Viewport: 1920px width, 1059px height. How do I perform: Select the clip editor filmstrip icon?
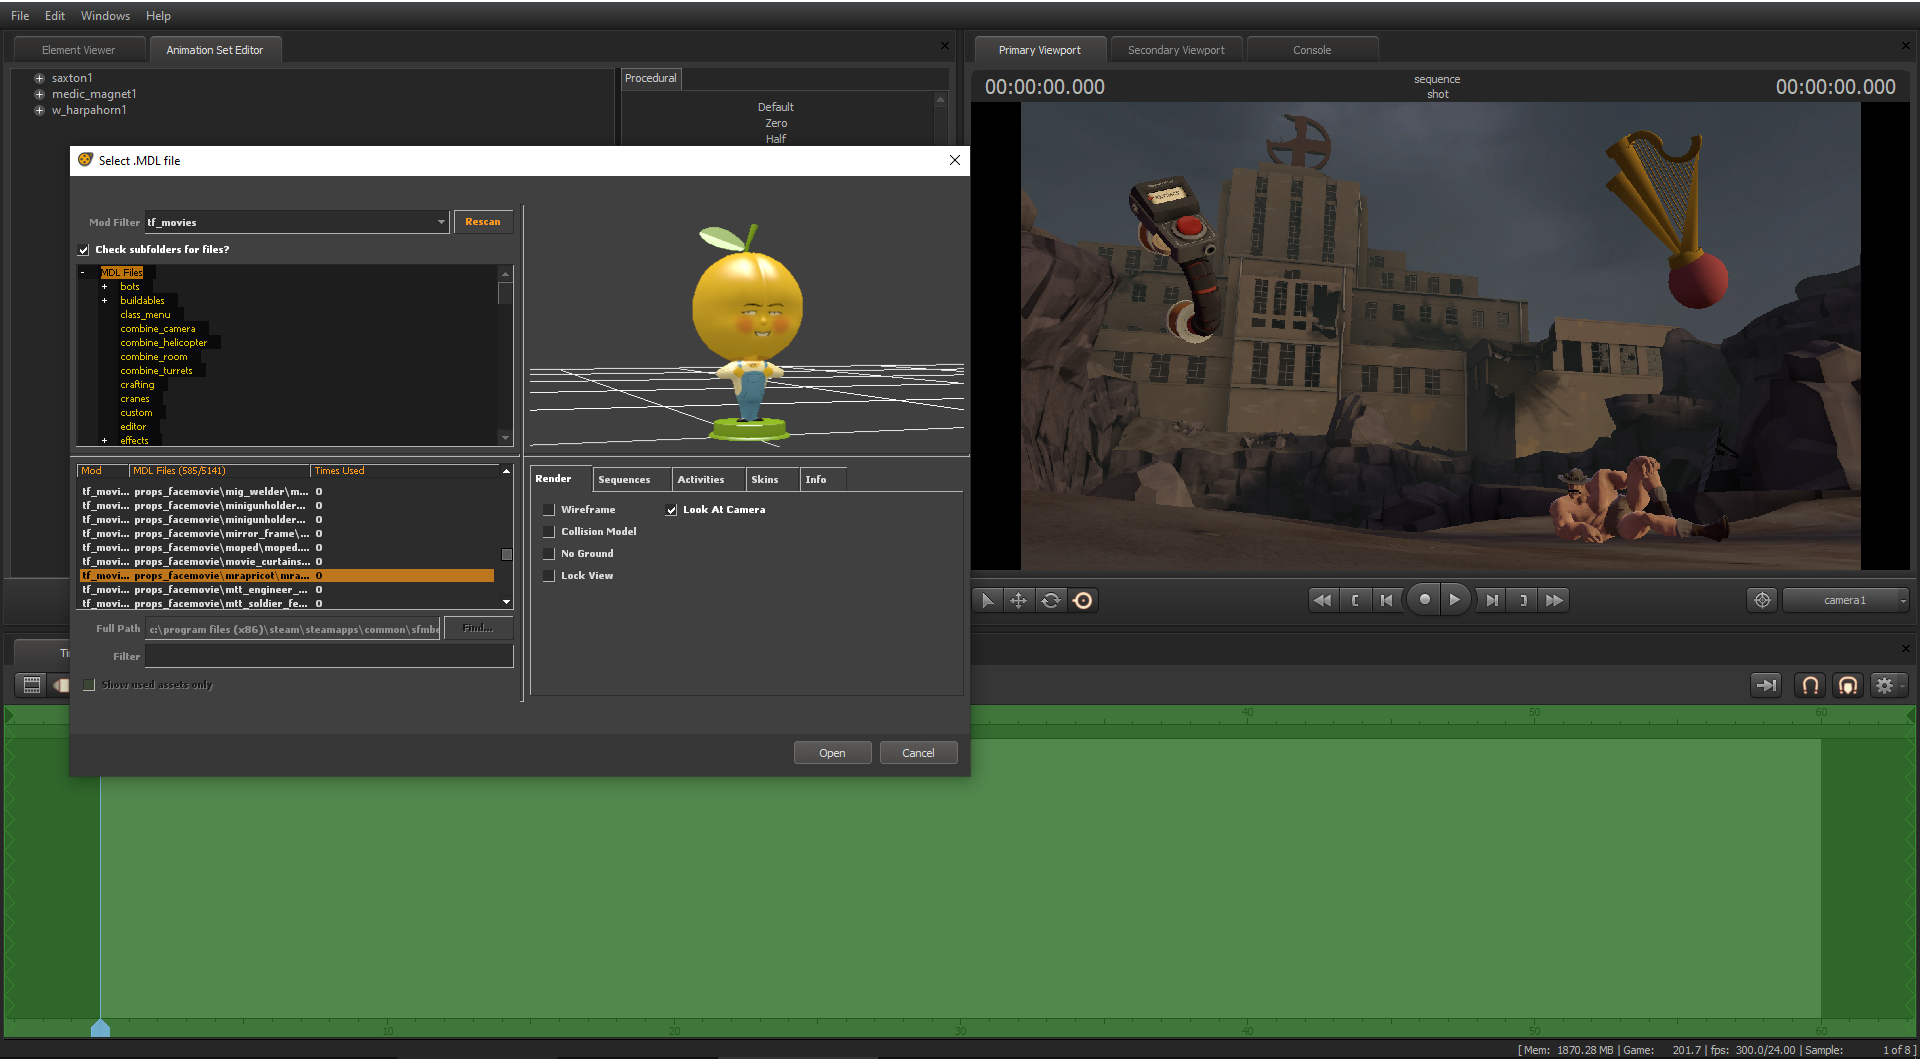(32, 685)
